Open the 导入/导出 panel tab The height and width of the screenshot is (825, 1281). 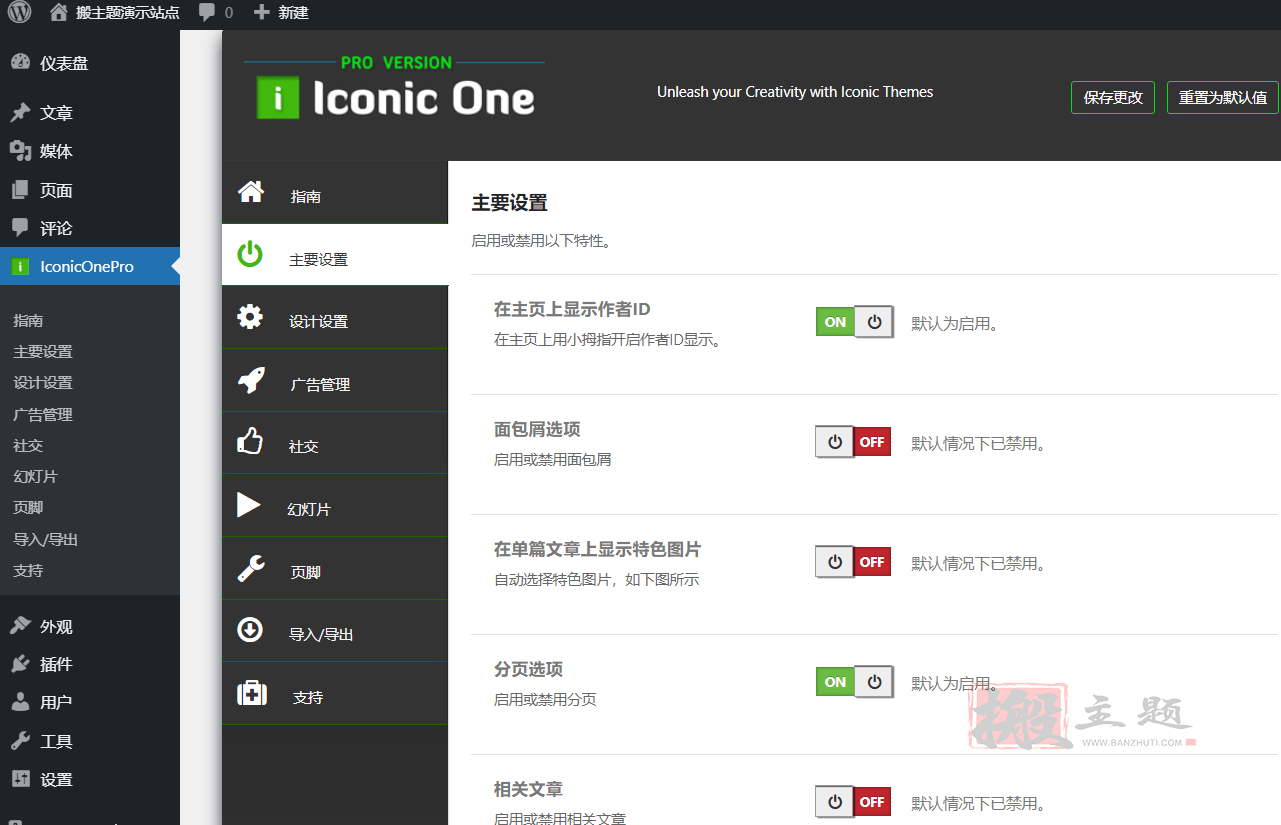point(335,630)
